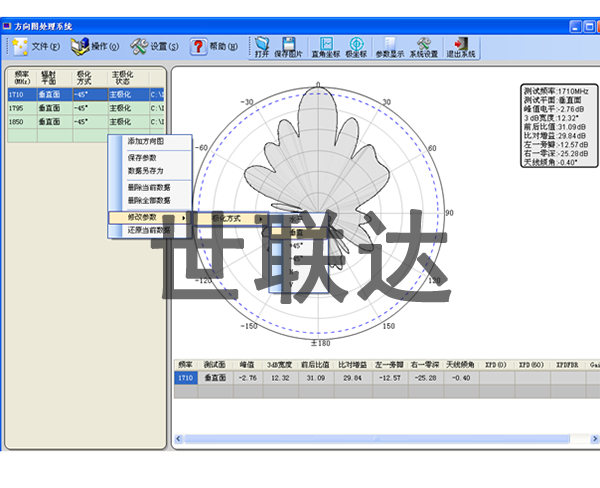This screenshot has height=488, width=600.
Task: Click the -45° cell in 1710 row
Action: coord(90,95)
